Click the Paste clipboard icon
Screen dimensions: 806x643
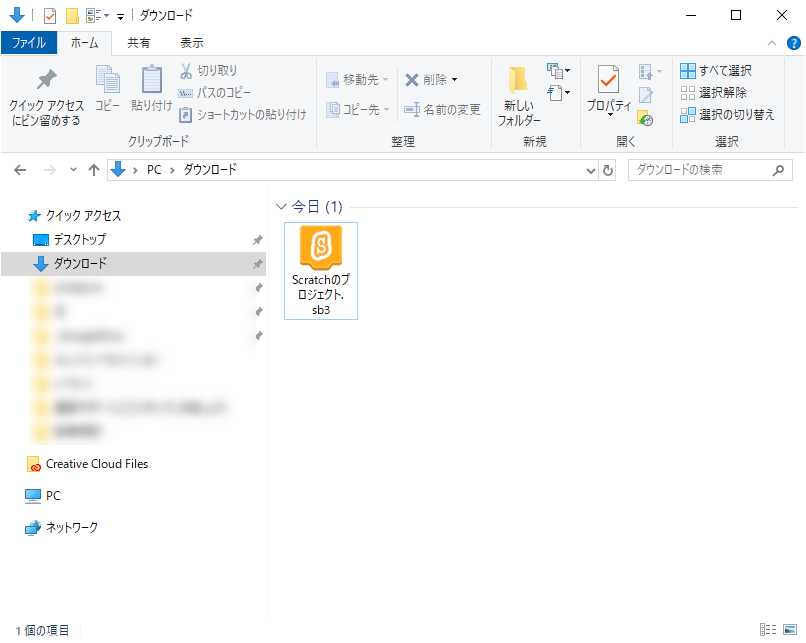151,80
